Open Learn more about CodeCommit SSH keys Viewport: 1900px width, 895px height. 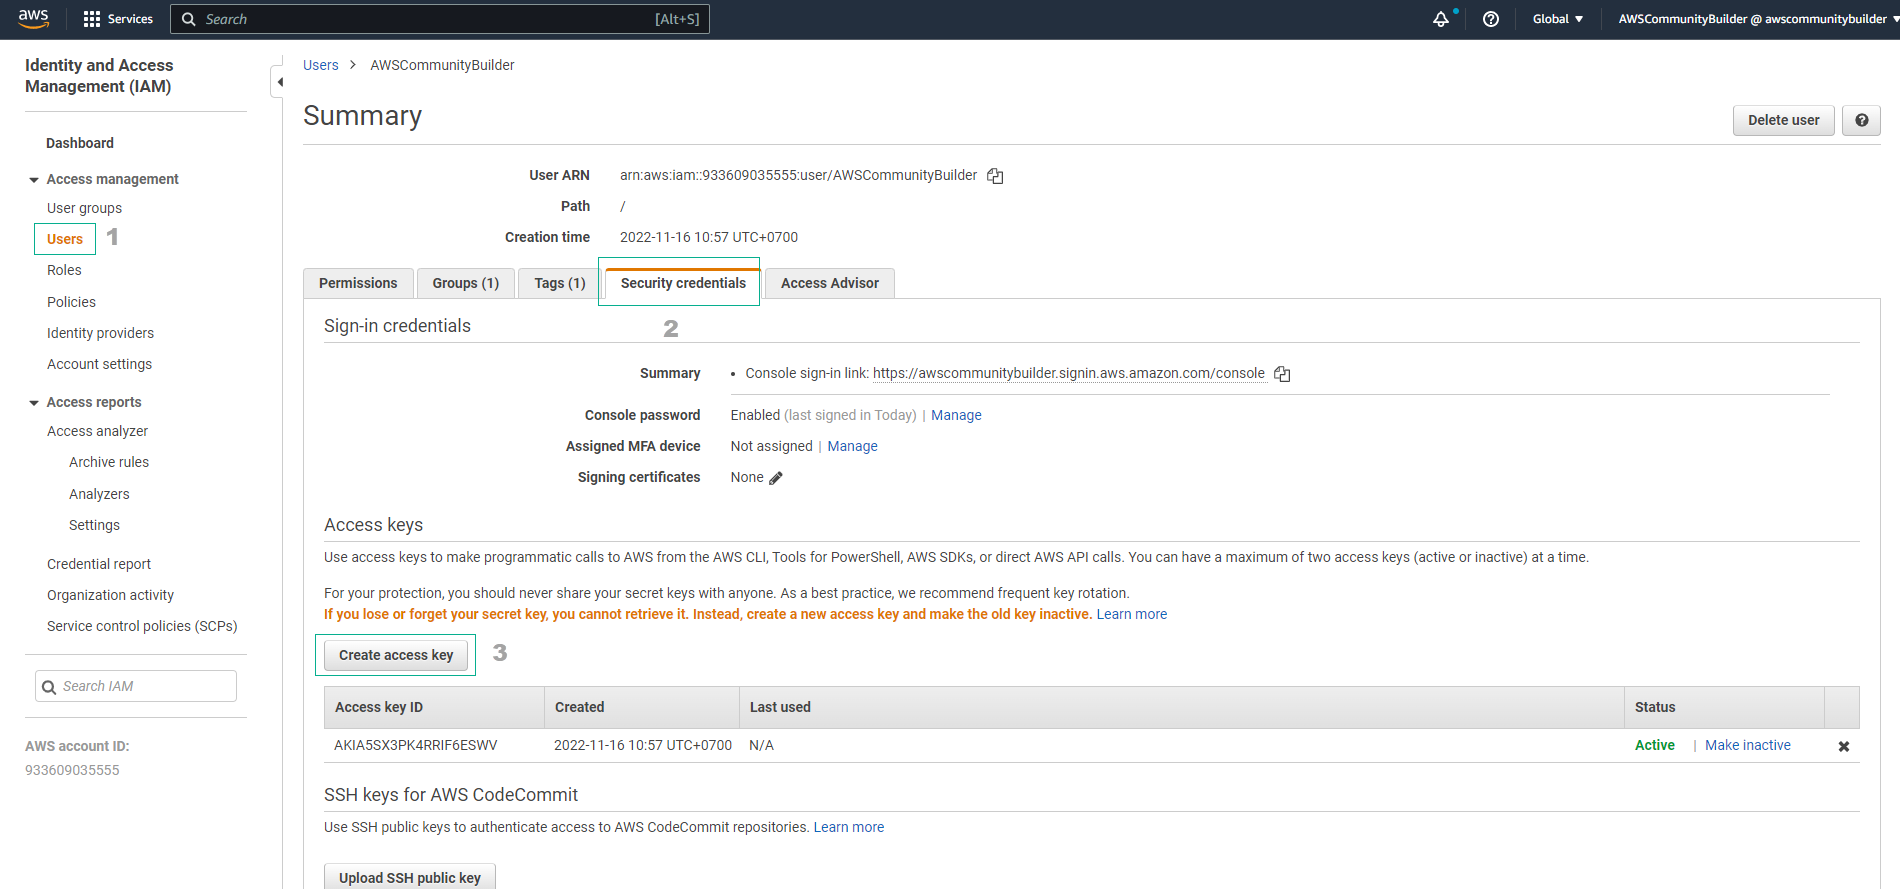pyautogui.click(x=849, y=827)
